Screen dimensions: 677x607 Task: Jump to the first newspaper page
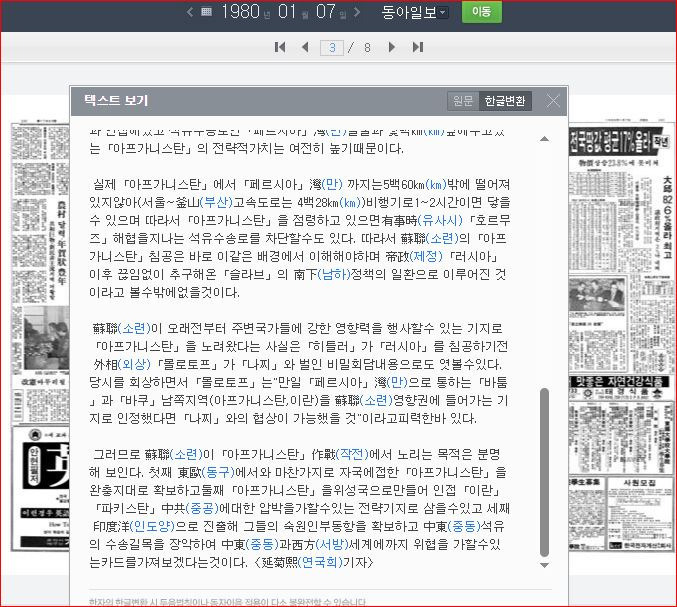point(280,47)
